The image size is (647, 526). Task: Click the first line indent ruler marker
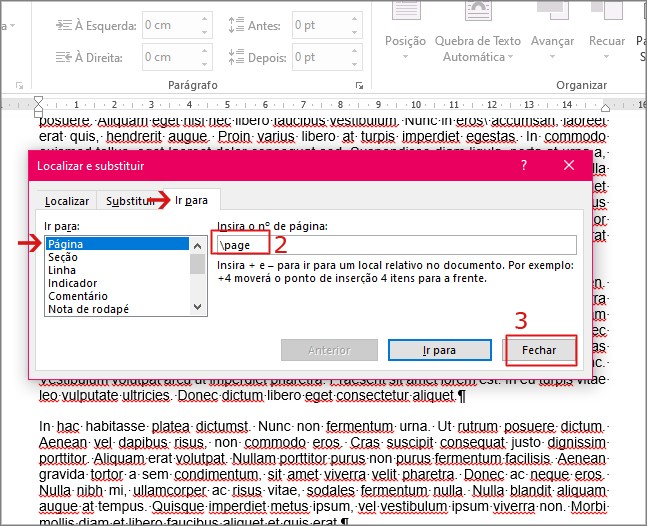[38, 99]
